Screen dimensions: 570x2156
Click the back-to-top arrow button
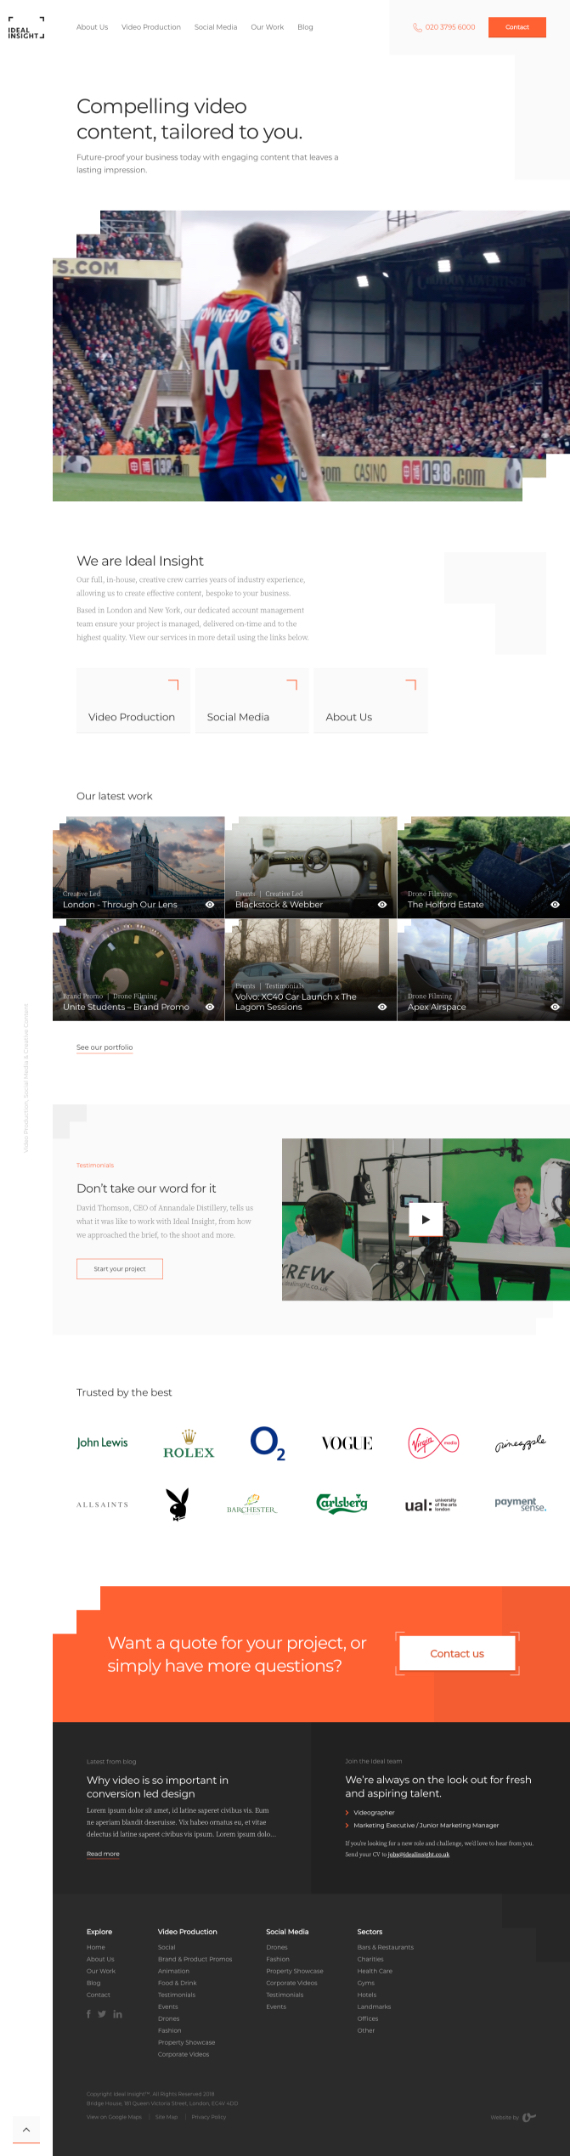pyautogui.click(x=26, y=2129)
